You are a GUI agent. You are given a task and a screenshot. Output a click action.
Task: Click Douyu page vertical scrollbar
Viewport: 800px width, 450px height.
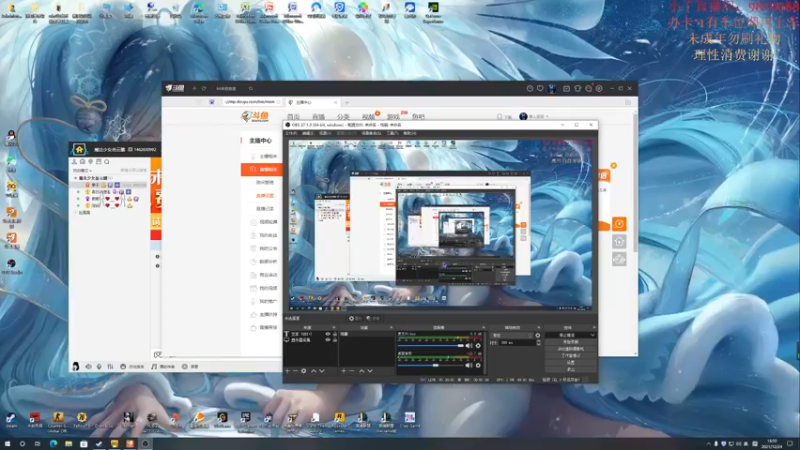(635, 184)
